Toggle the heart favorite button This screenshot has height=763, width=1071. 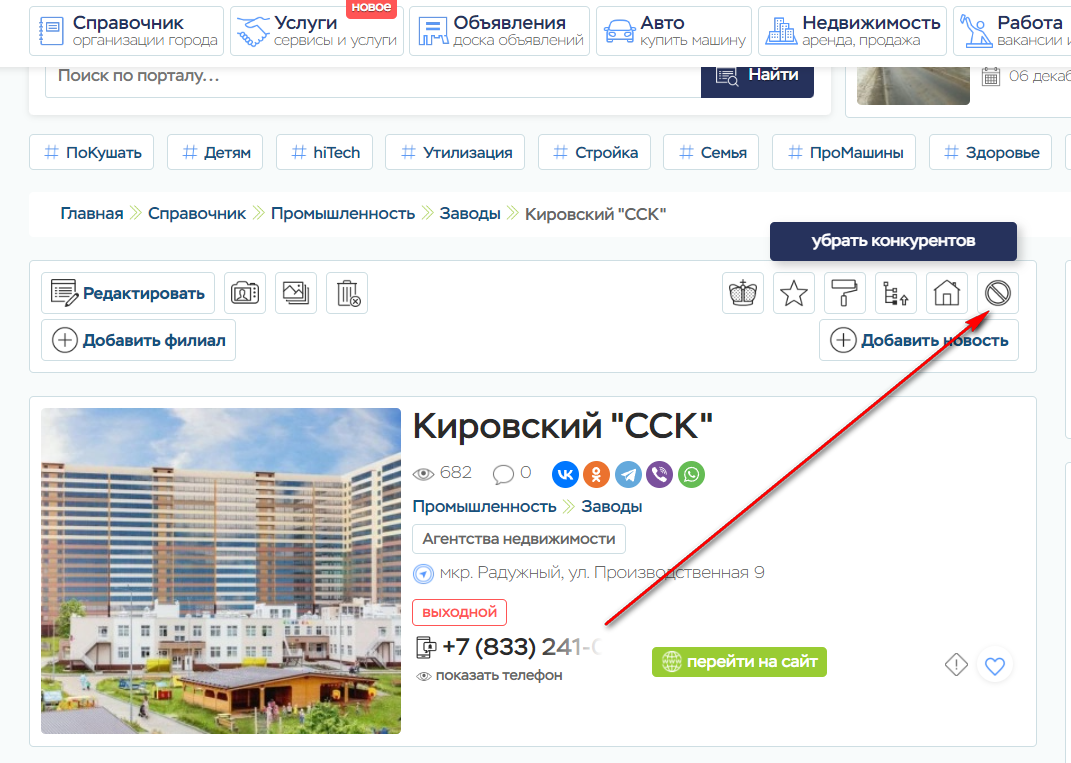pos(994,665)
